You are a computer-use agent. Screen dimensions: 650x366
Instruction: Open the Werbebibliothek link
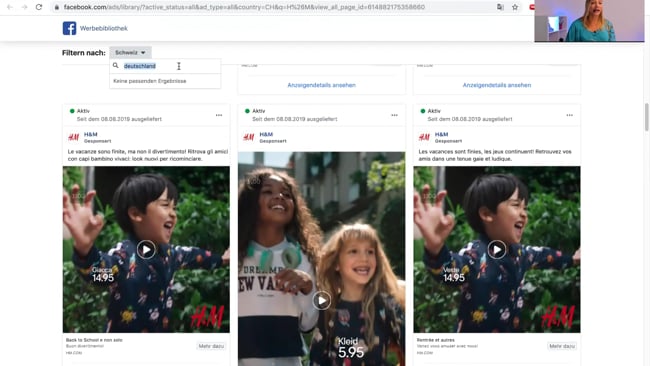click(x=104, y=28)
